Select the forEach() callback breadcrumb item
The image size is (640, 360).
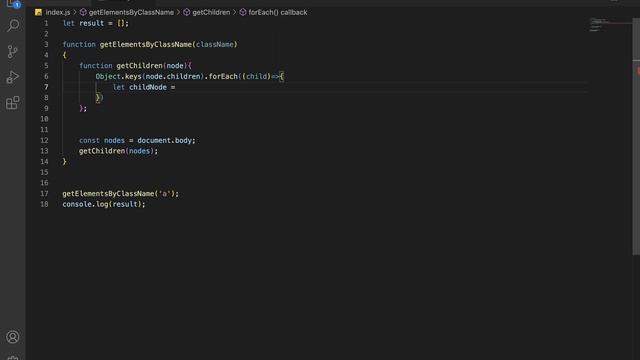[x=278, y=12]
